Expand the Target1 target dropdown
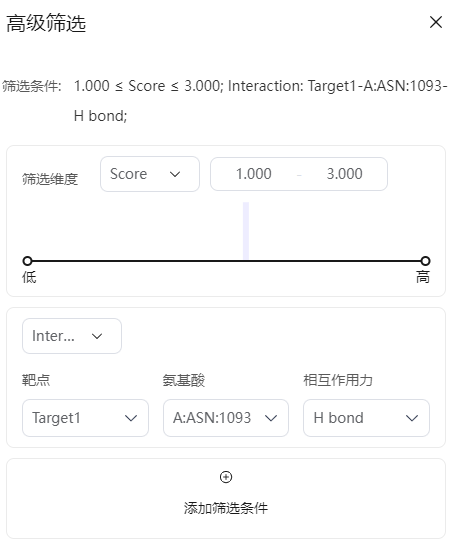The width and height of the screenshot is (461, 545). [x=86, y=418]
